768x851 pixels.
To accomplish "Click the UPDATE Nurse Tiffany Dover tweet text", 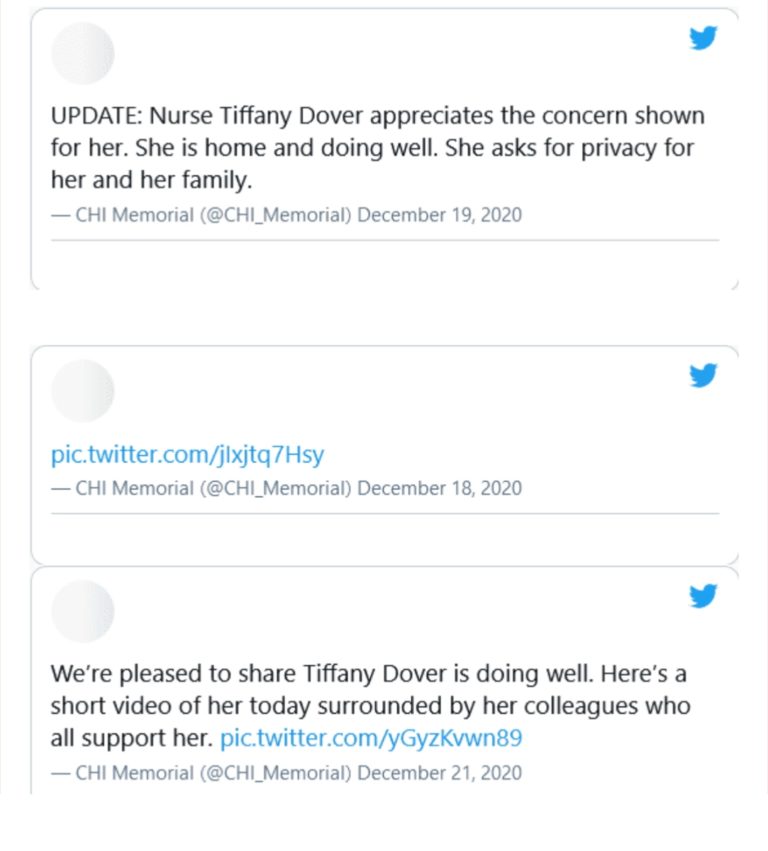I will 378,148.
